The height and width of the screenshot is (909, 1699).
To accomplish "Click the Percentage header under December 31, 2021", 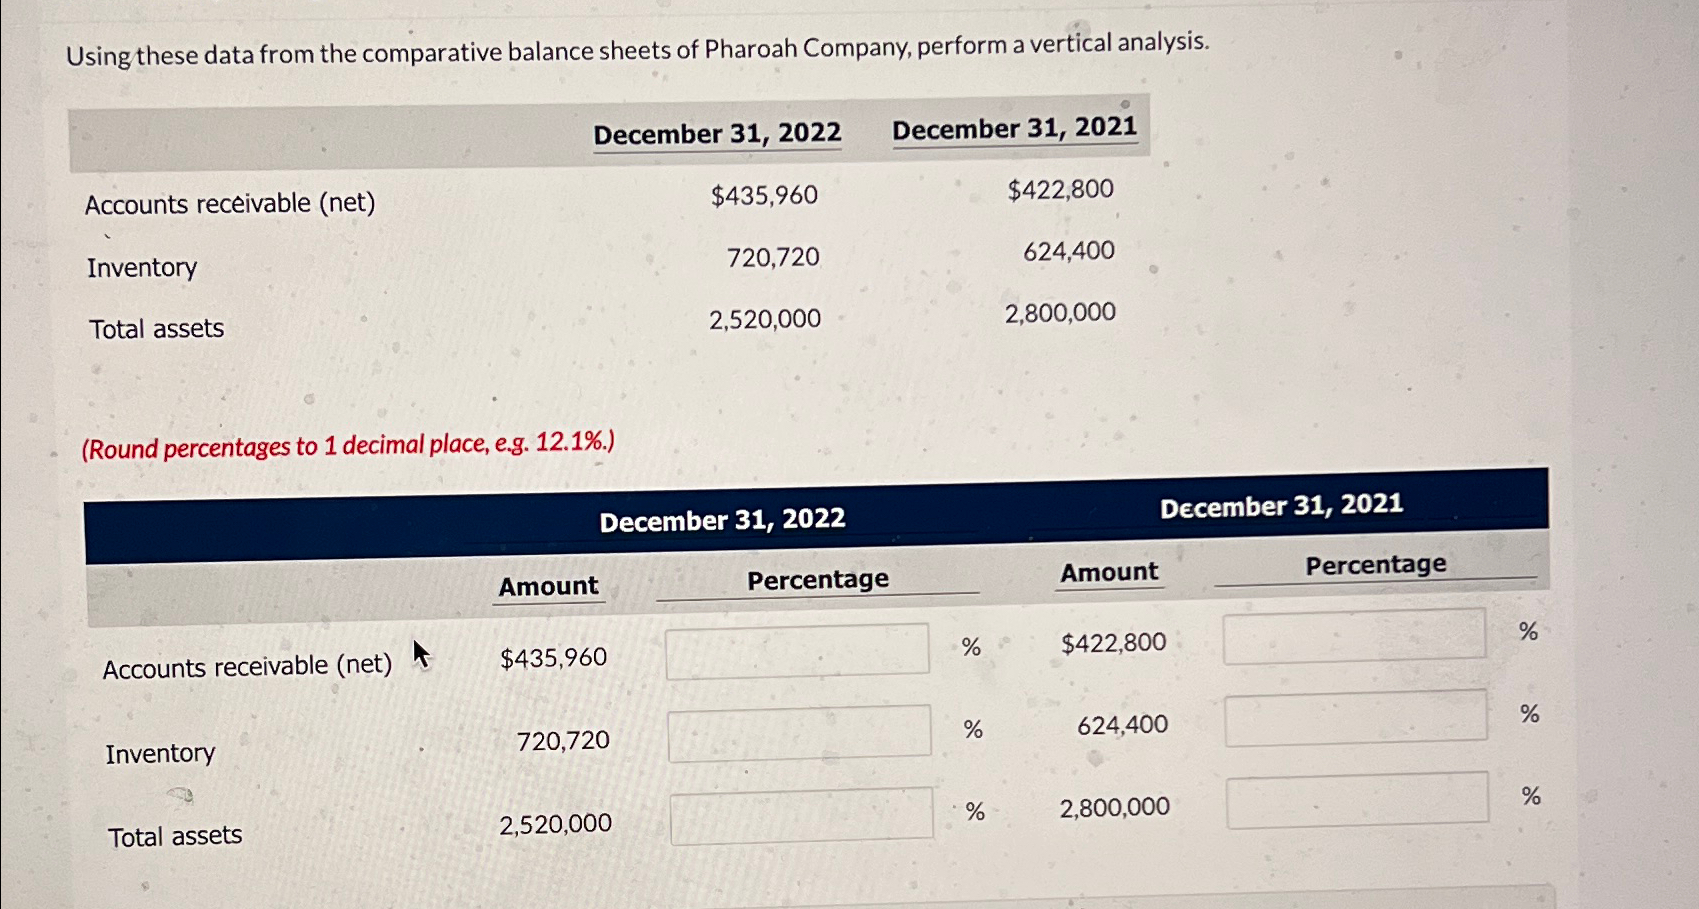I will (x=1376, y=564).
